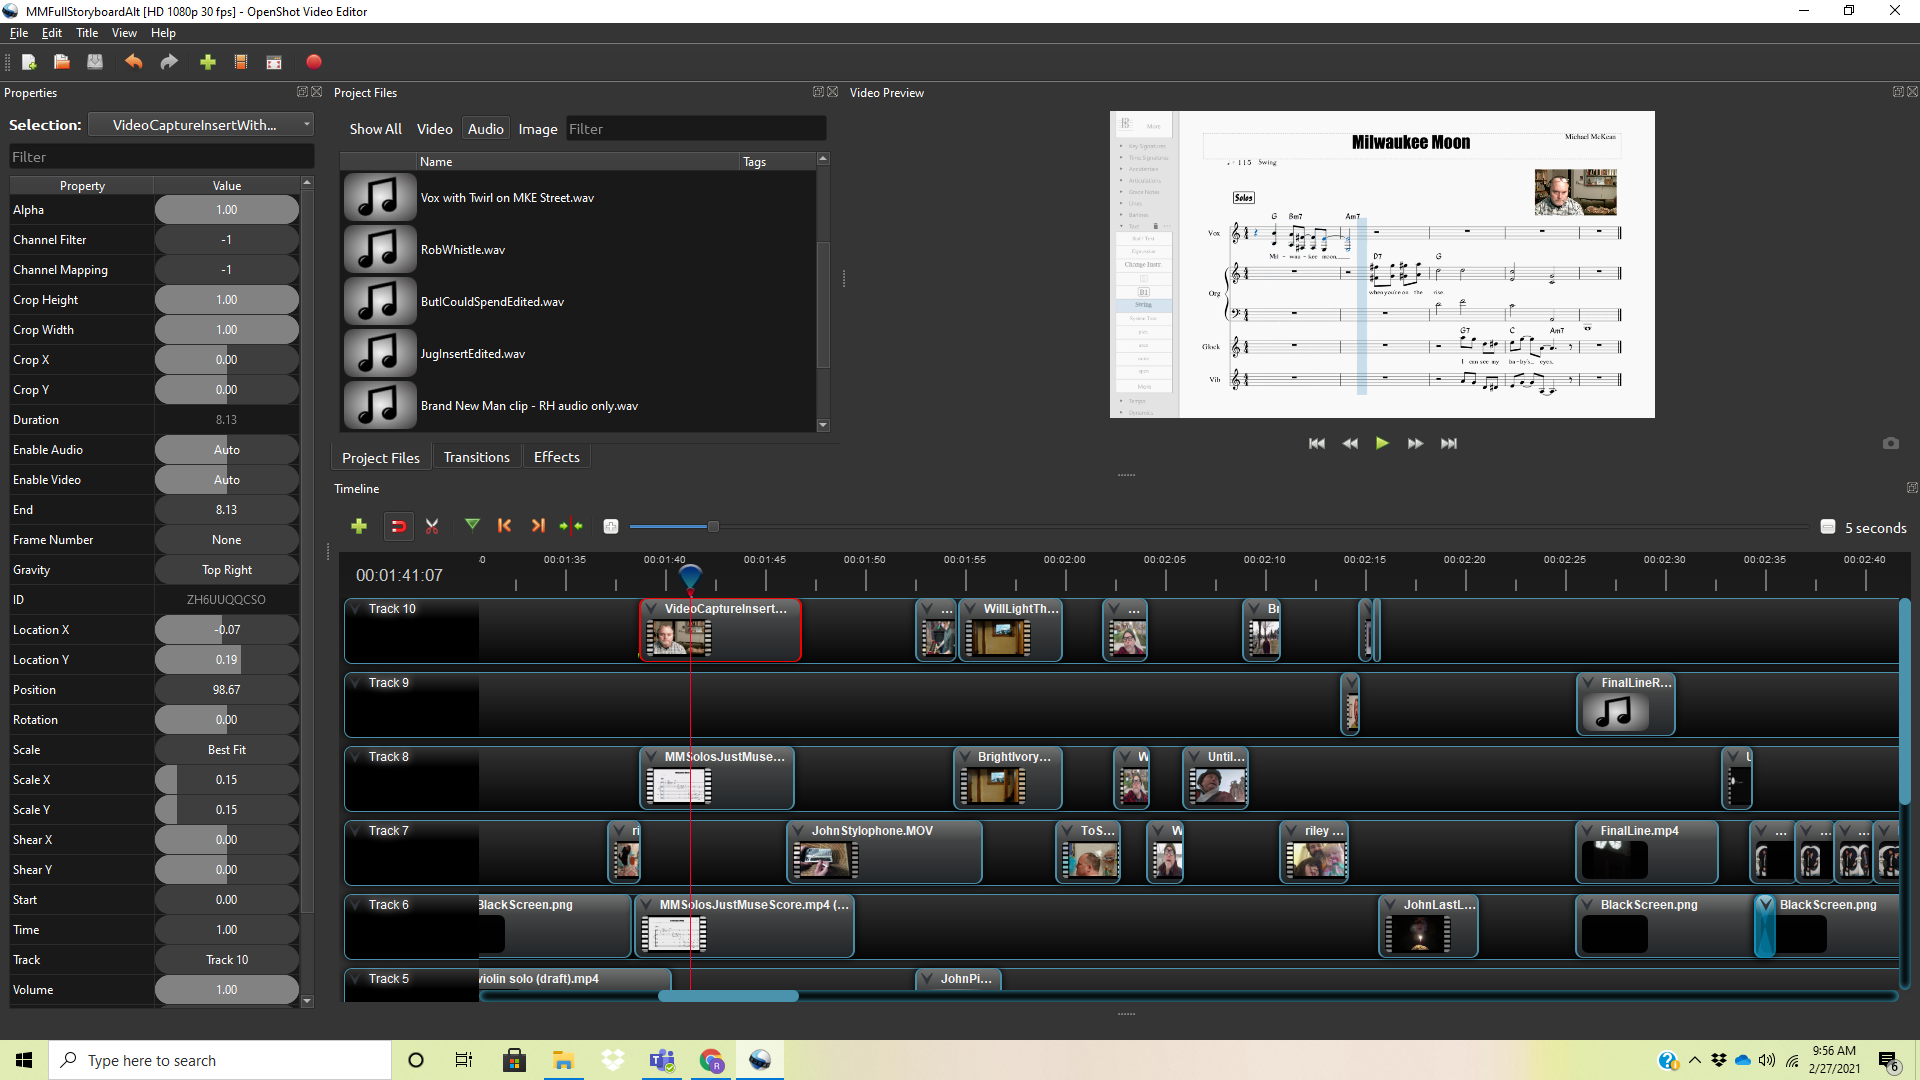Click the red Export Video button
1920x1080 pixels.
(314, 62)
